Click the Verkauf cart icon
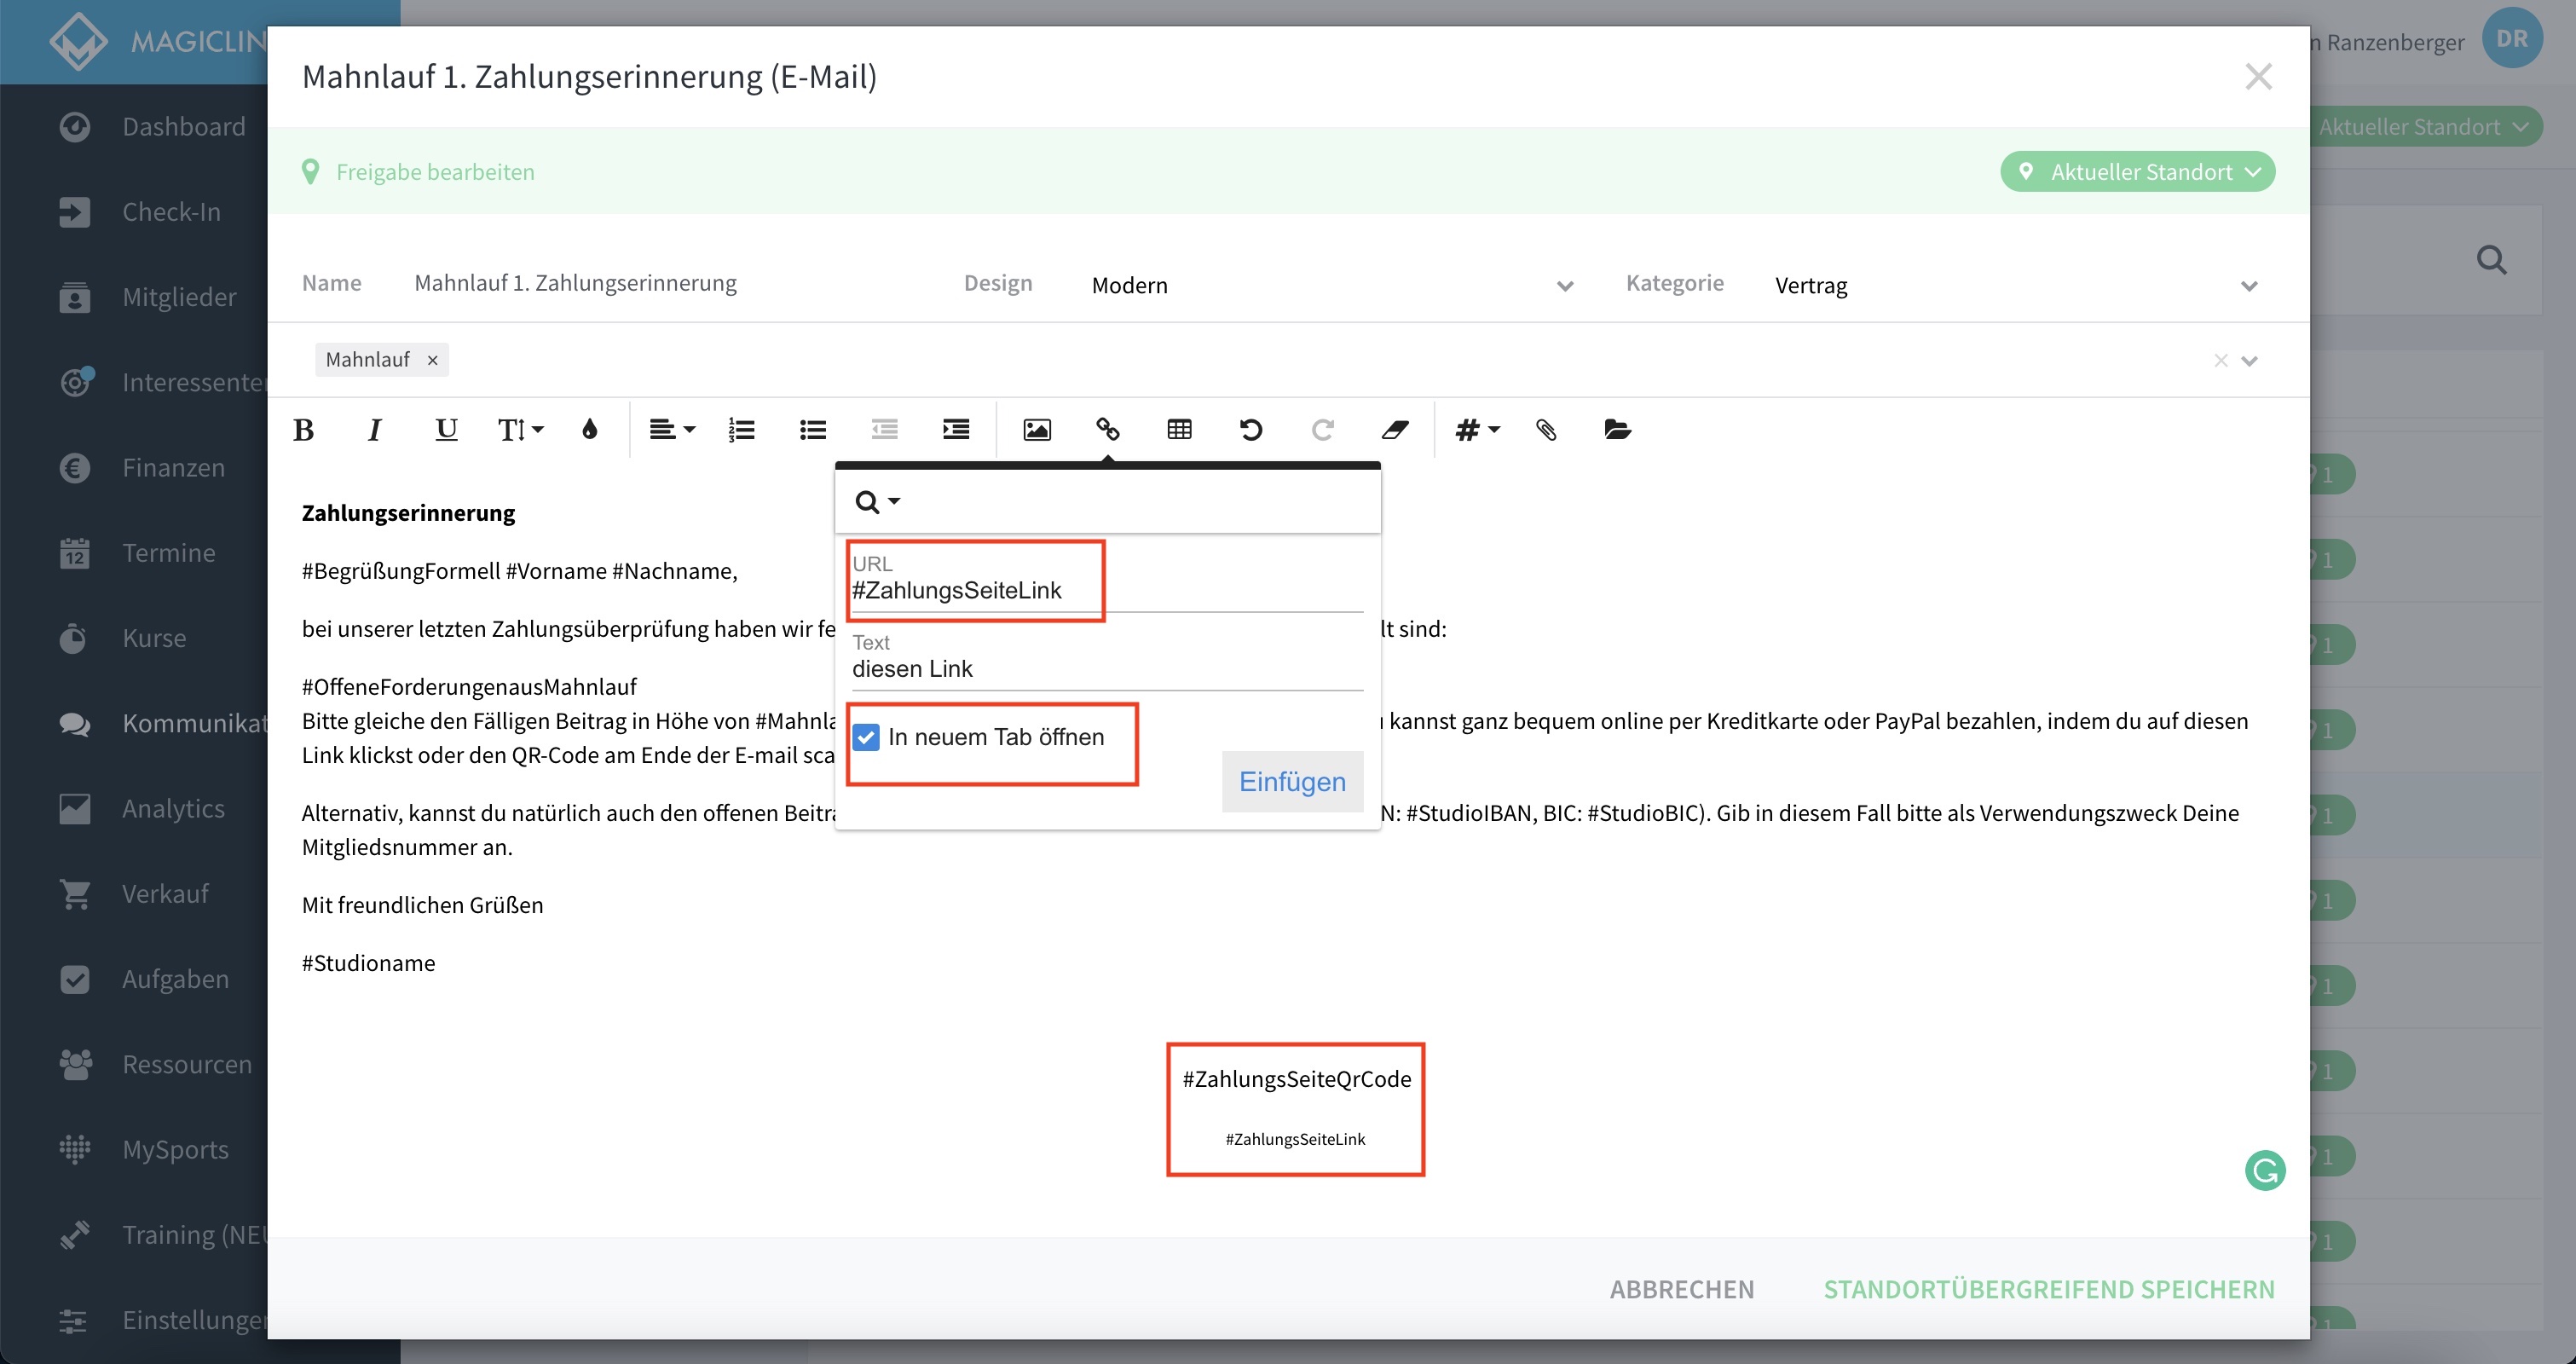Screen dimensions: 2576x1364 [x=75, y=894]
